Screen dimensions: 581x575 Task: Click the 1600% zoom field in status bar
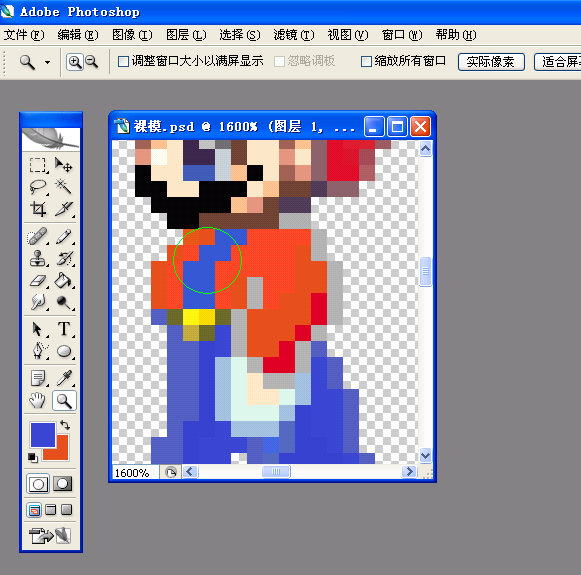[136, 473]
